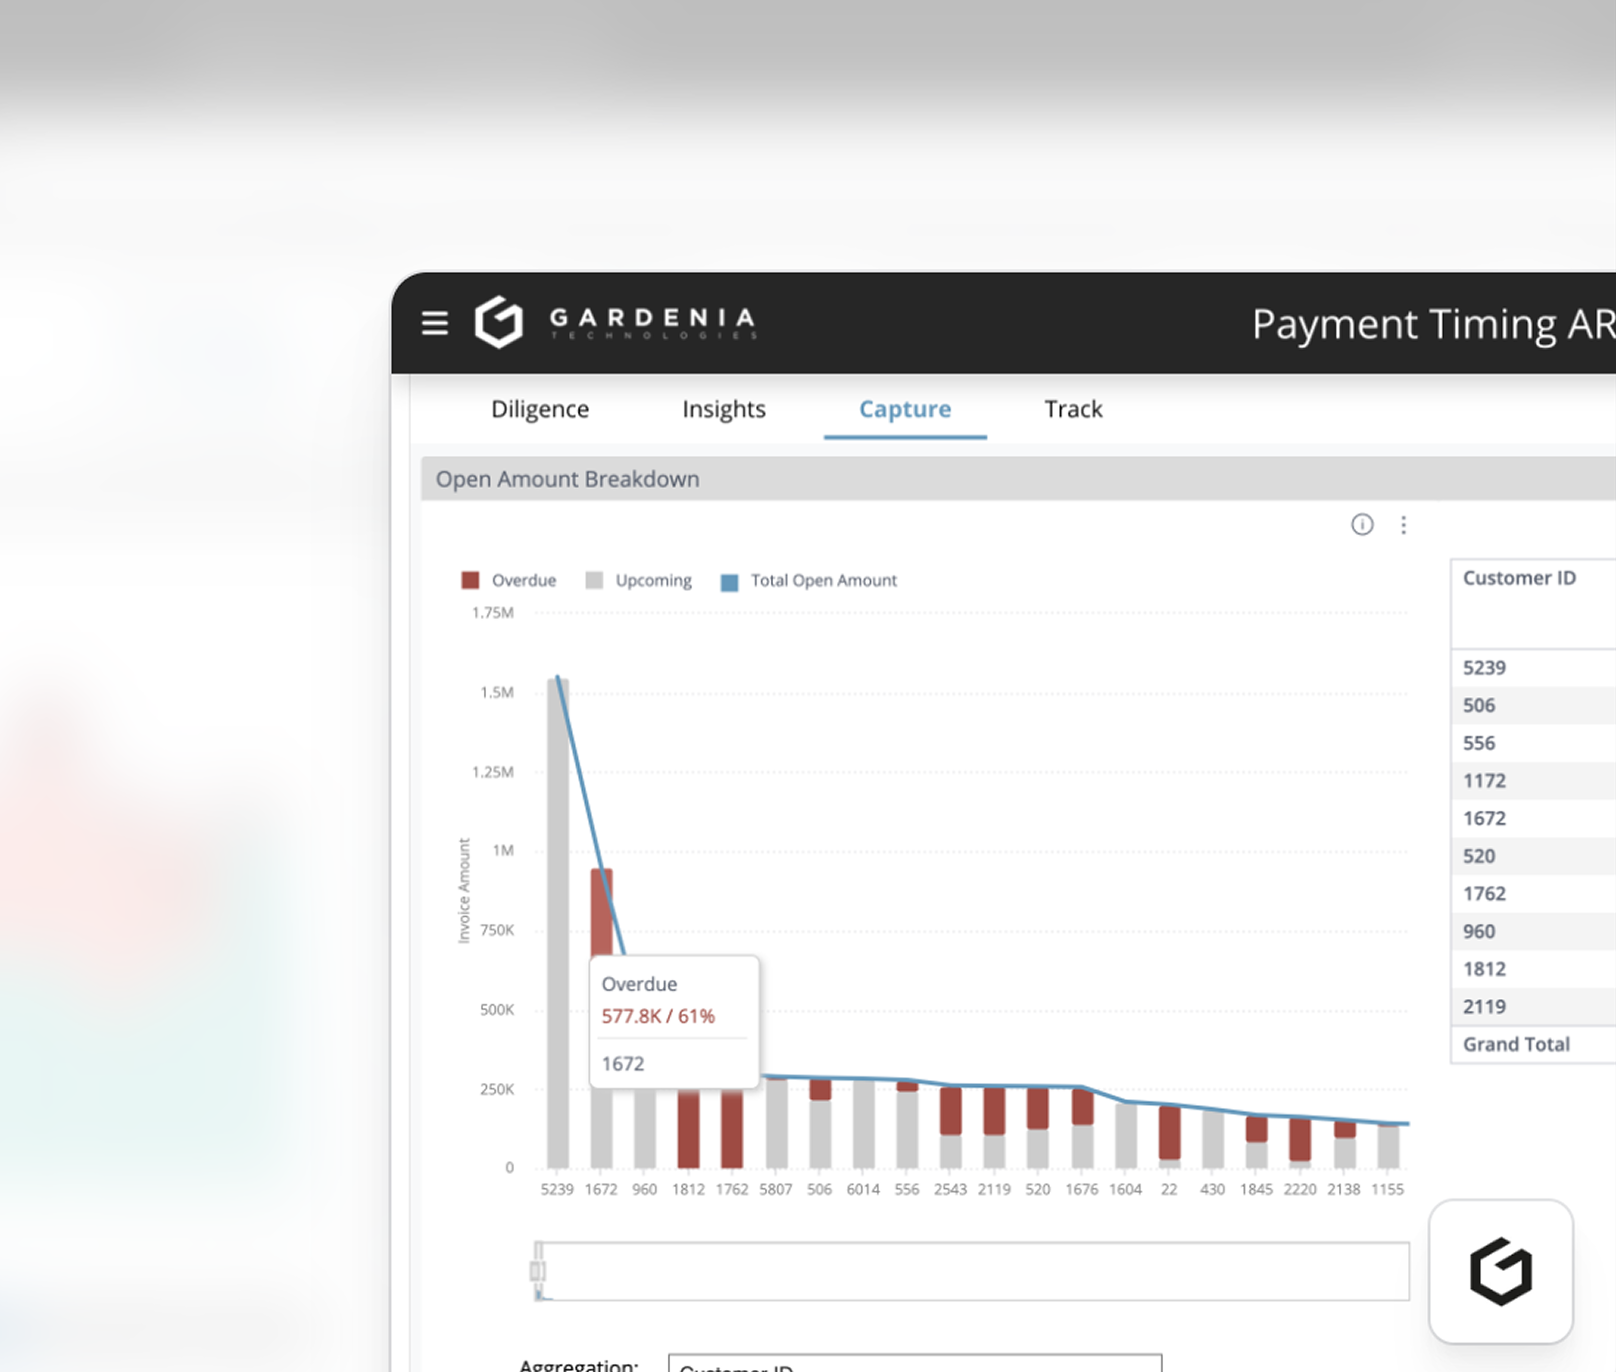Toggle Total Open Amount legend series
This screenshot has width=1616, height=1372.
pyautogui.click(x=809, y=581)
